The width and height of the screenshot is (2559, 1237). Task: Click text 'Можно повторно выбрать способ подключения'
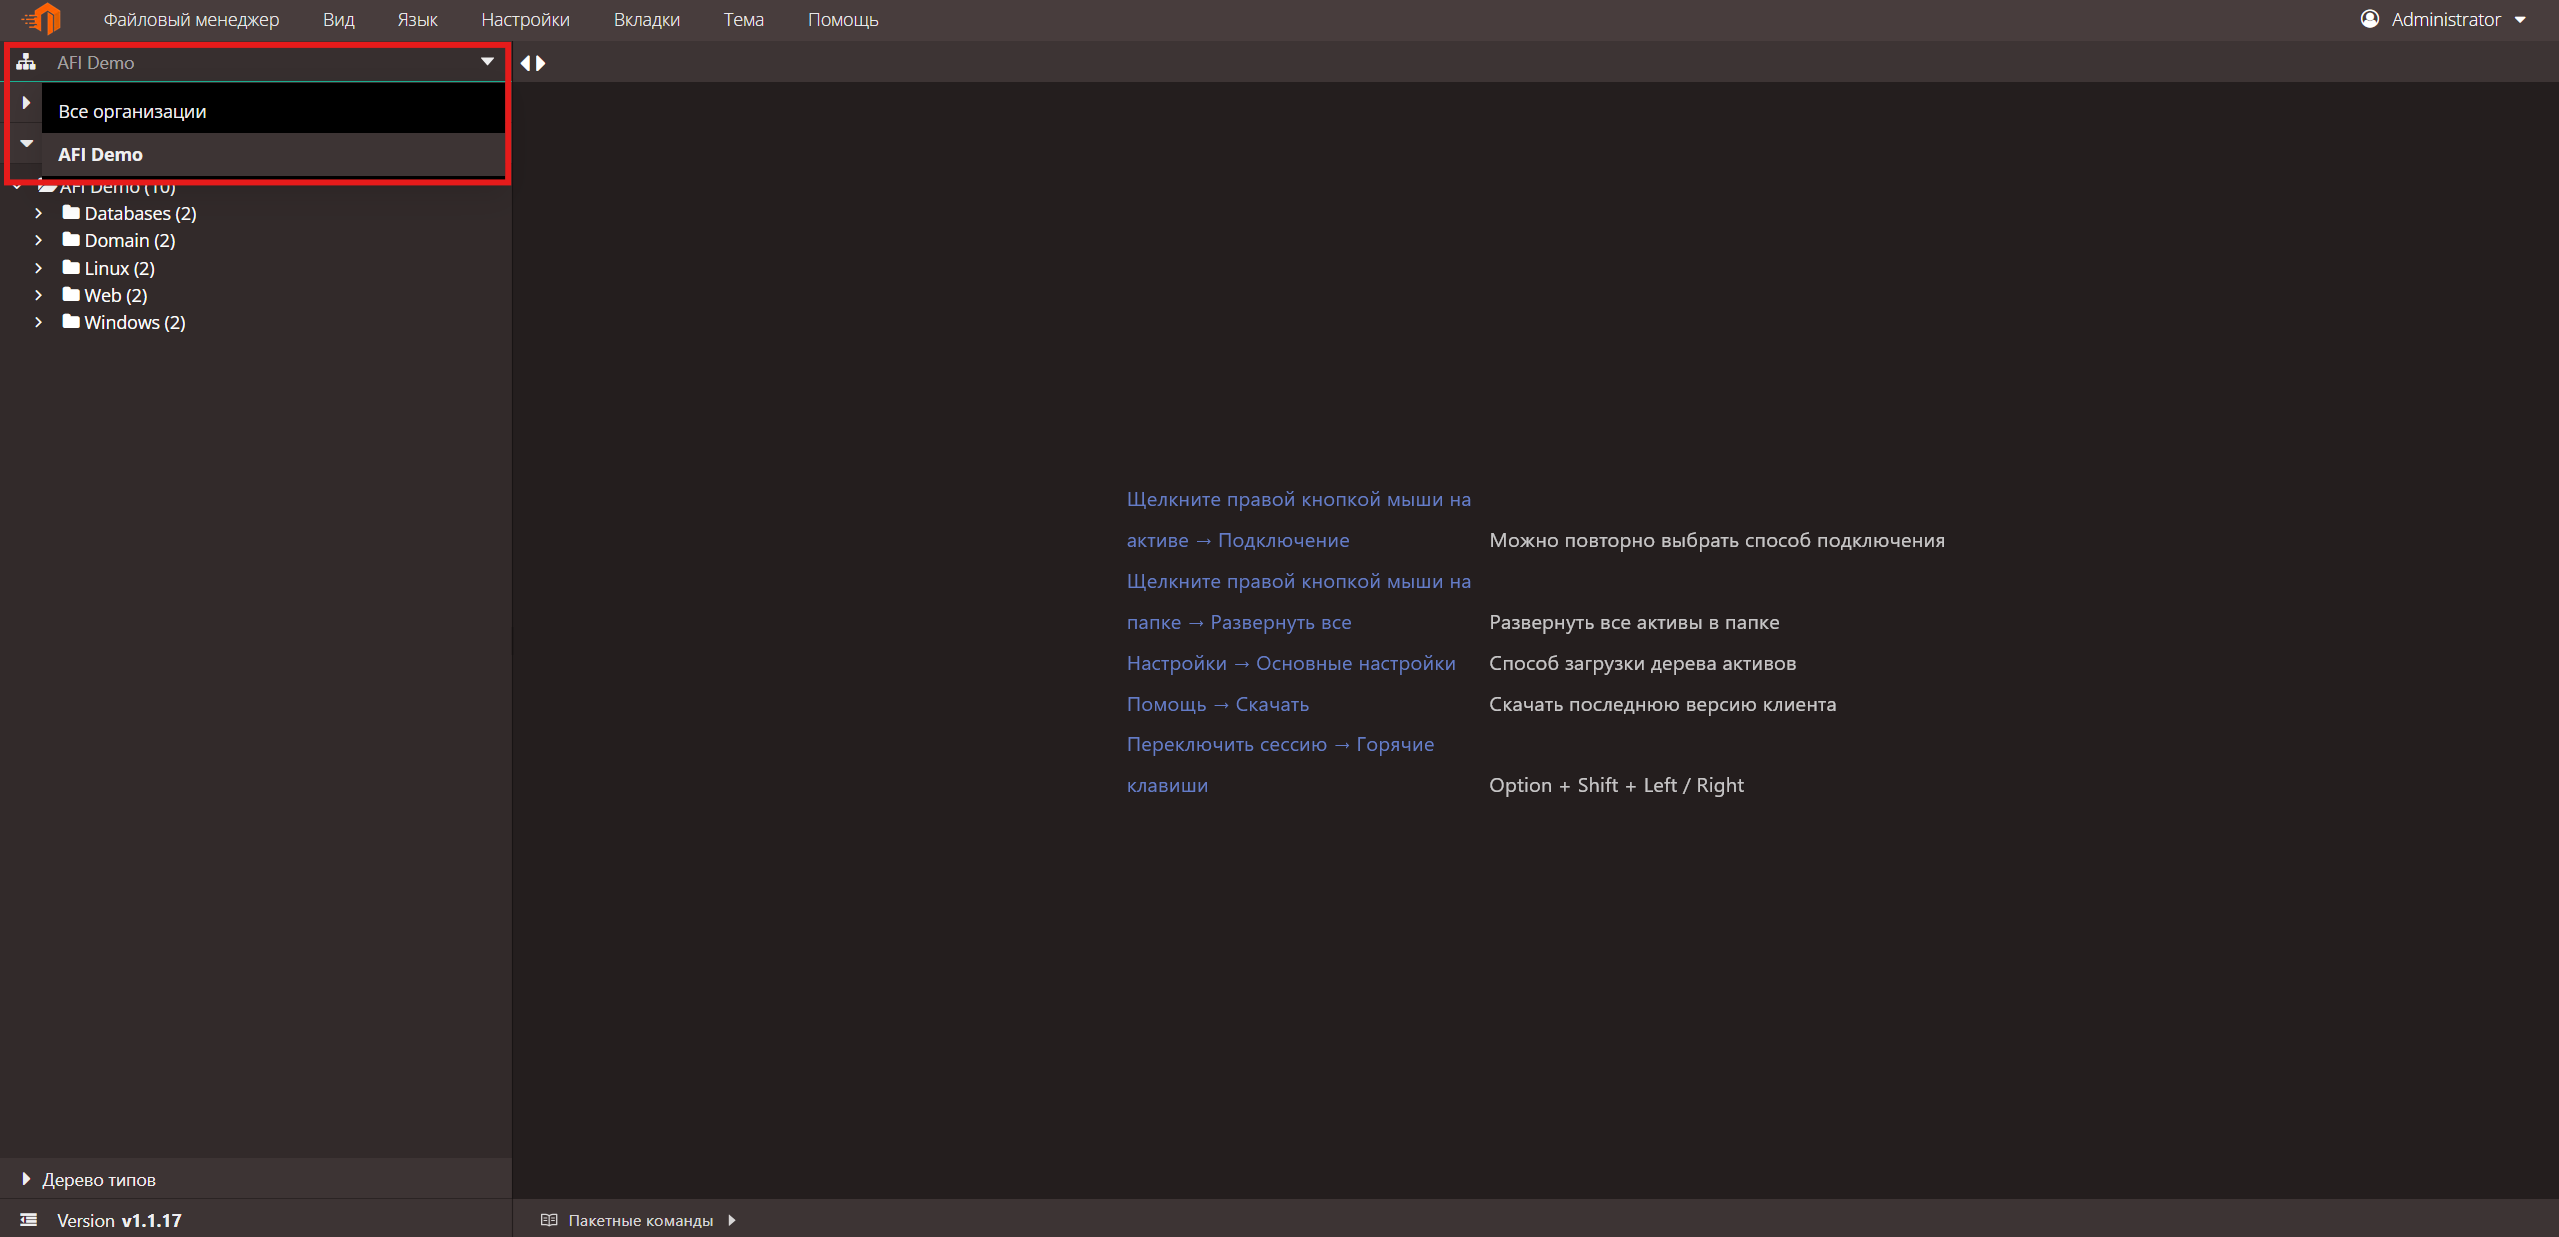click(1717, 540)
